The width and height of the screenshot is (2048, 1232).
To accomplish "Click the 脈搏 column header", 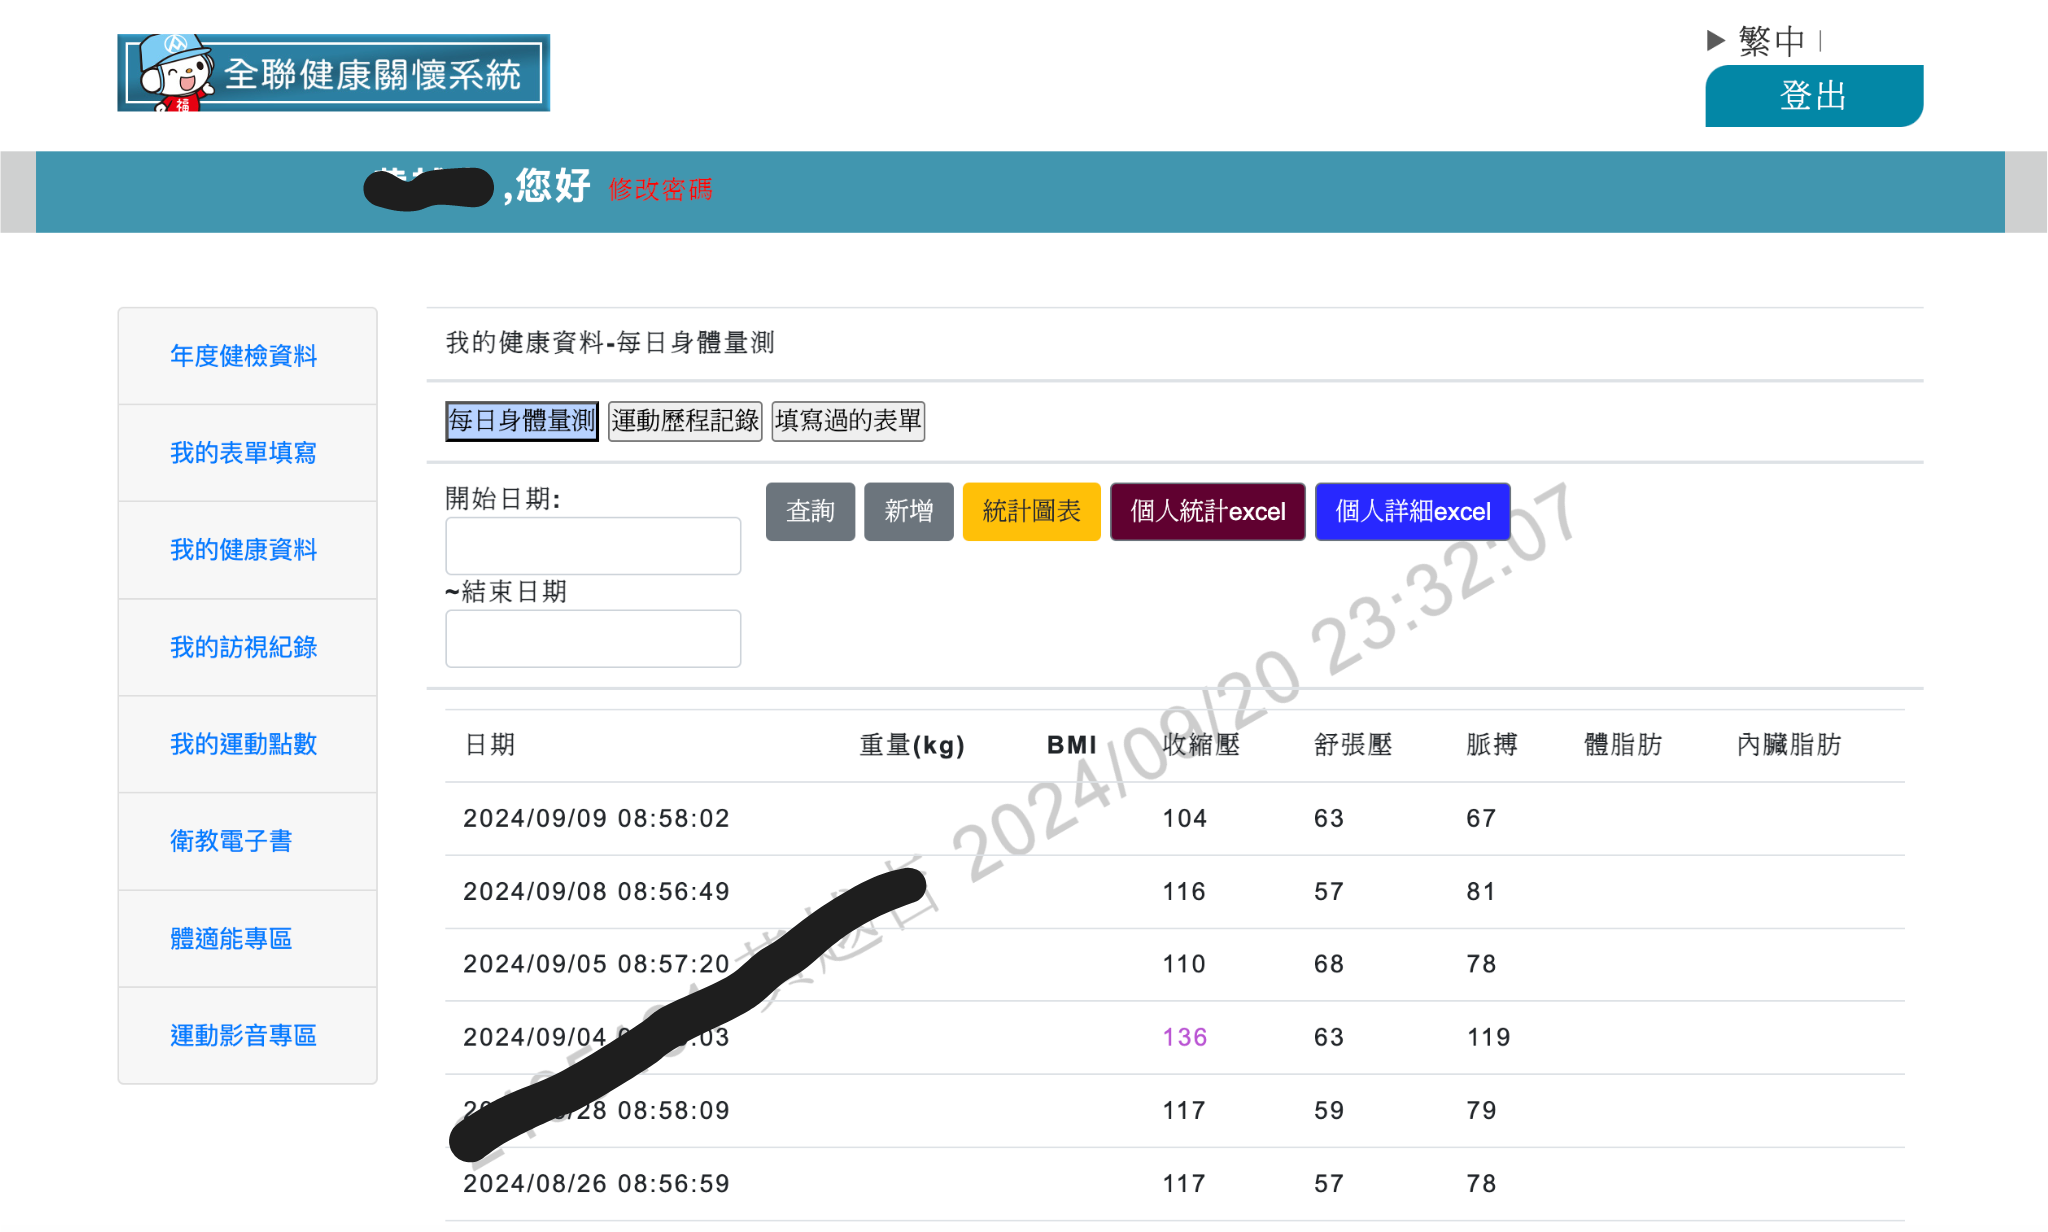I will pos(1492,745).
